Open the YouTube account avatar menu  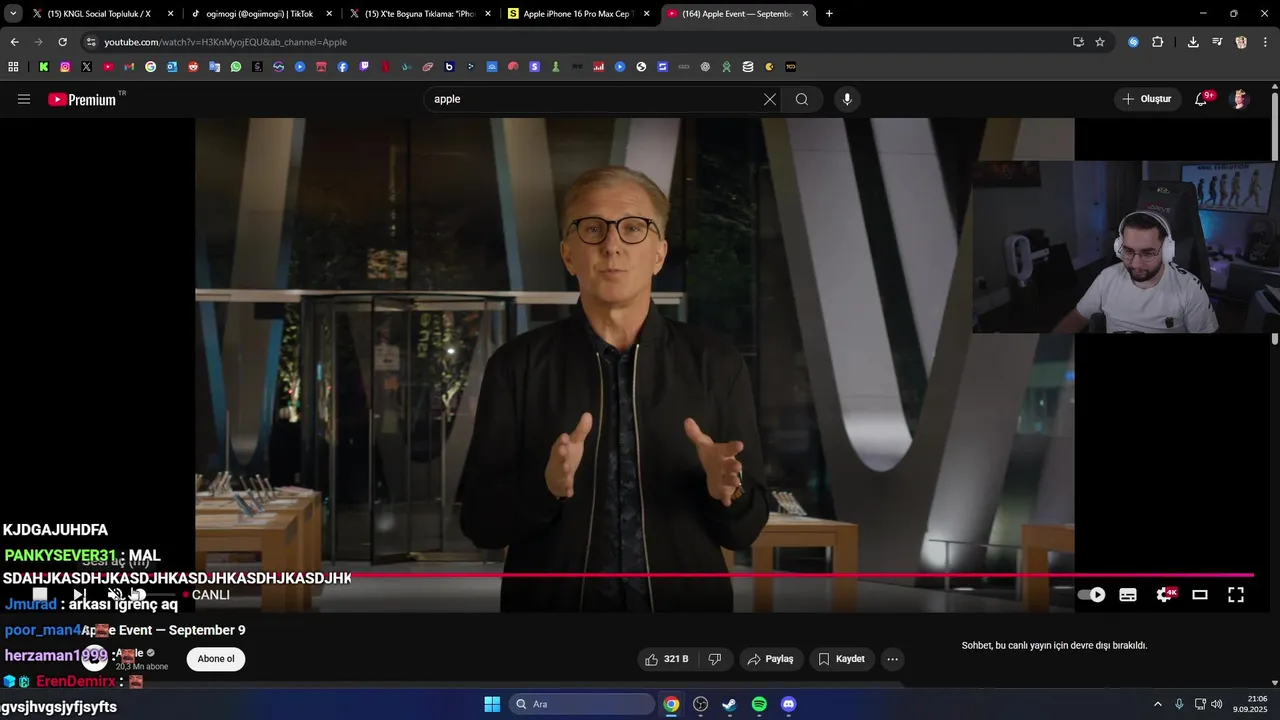click(x=1240, y=99)
